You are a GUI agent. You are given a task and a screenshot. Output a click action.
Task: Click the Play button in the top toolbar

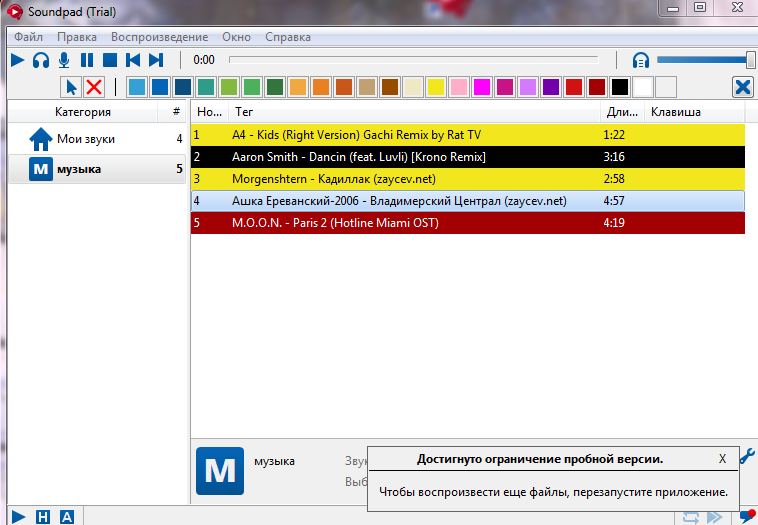[17, 60]
